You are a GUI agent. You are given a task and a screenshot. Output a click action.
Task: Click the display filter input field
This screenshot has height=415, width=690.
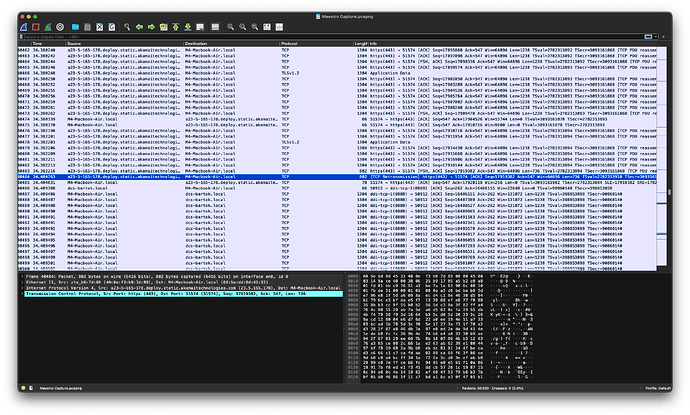tap(334, 37)
